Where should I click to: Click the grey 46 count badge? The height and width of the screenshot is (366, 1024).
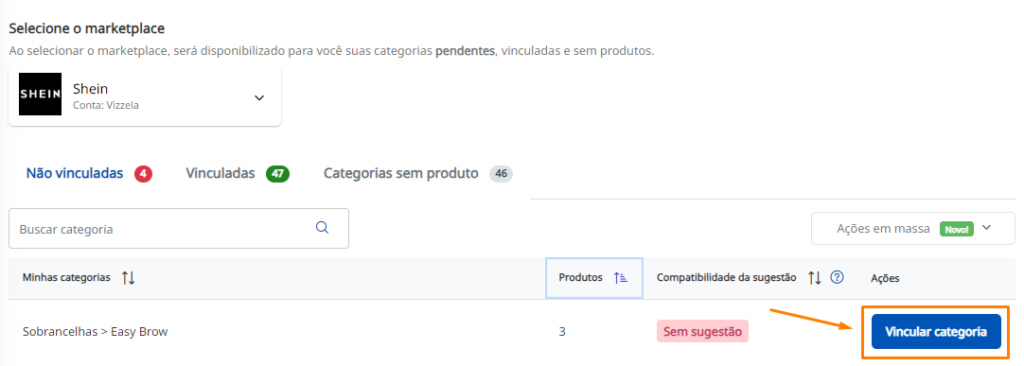coord(501,174)
